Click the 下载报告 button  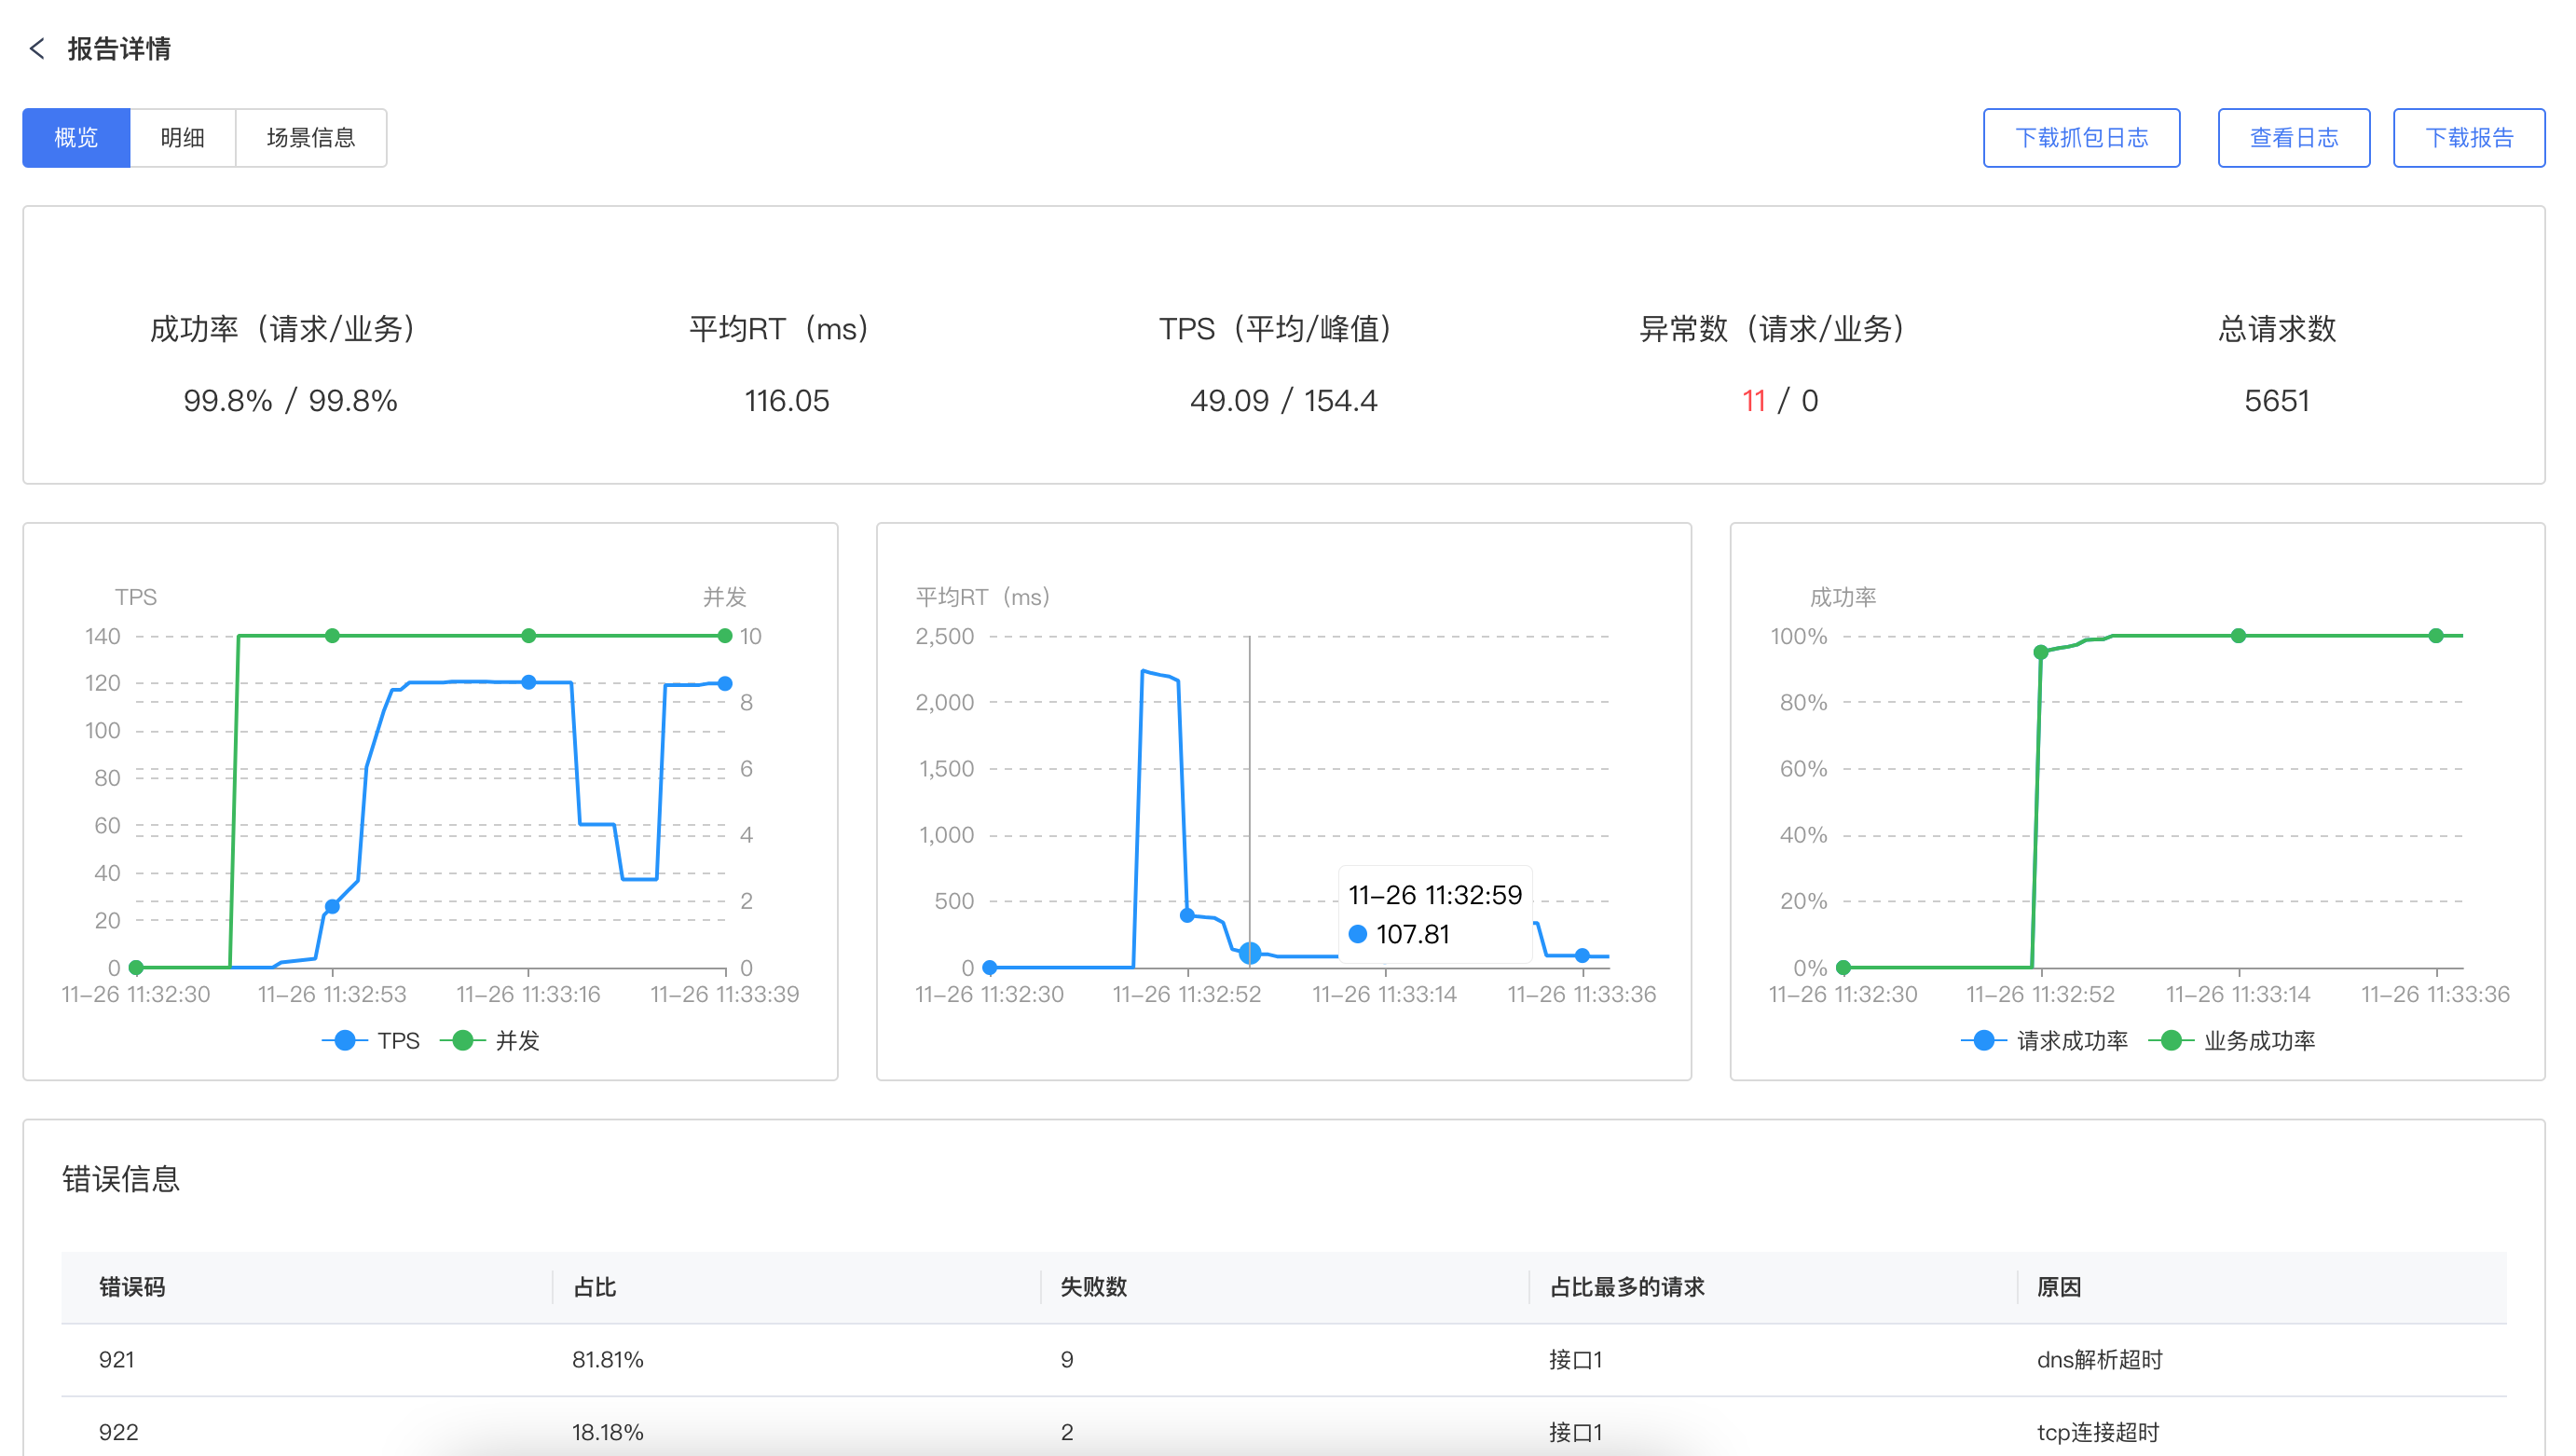(x=2468, y=138)
